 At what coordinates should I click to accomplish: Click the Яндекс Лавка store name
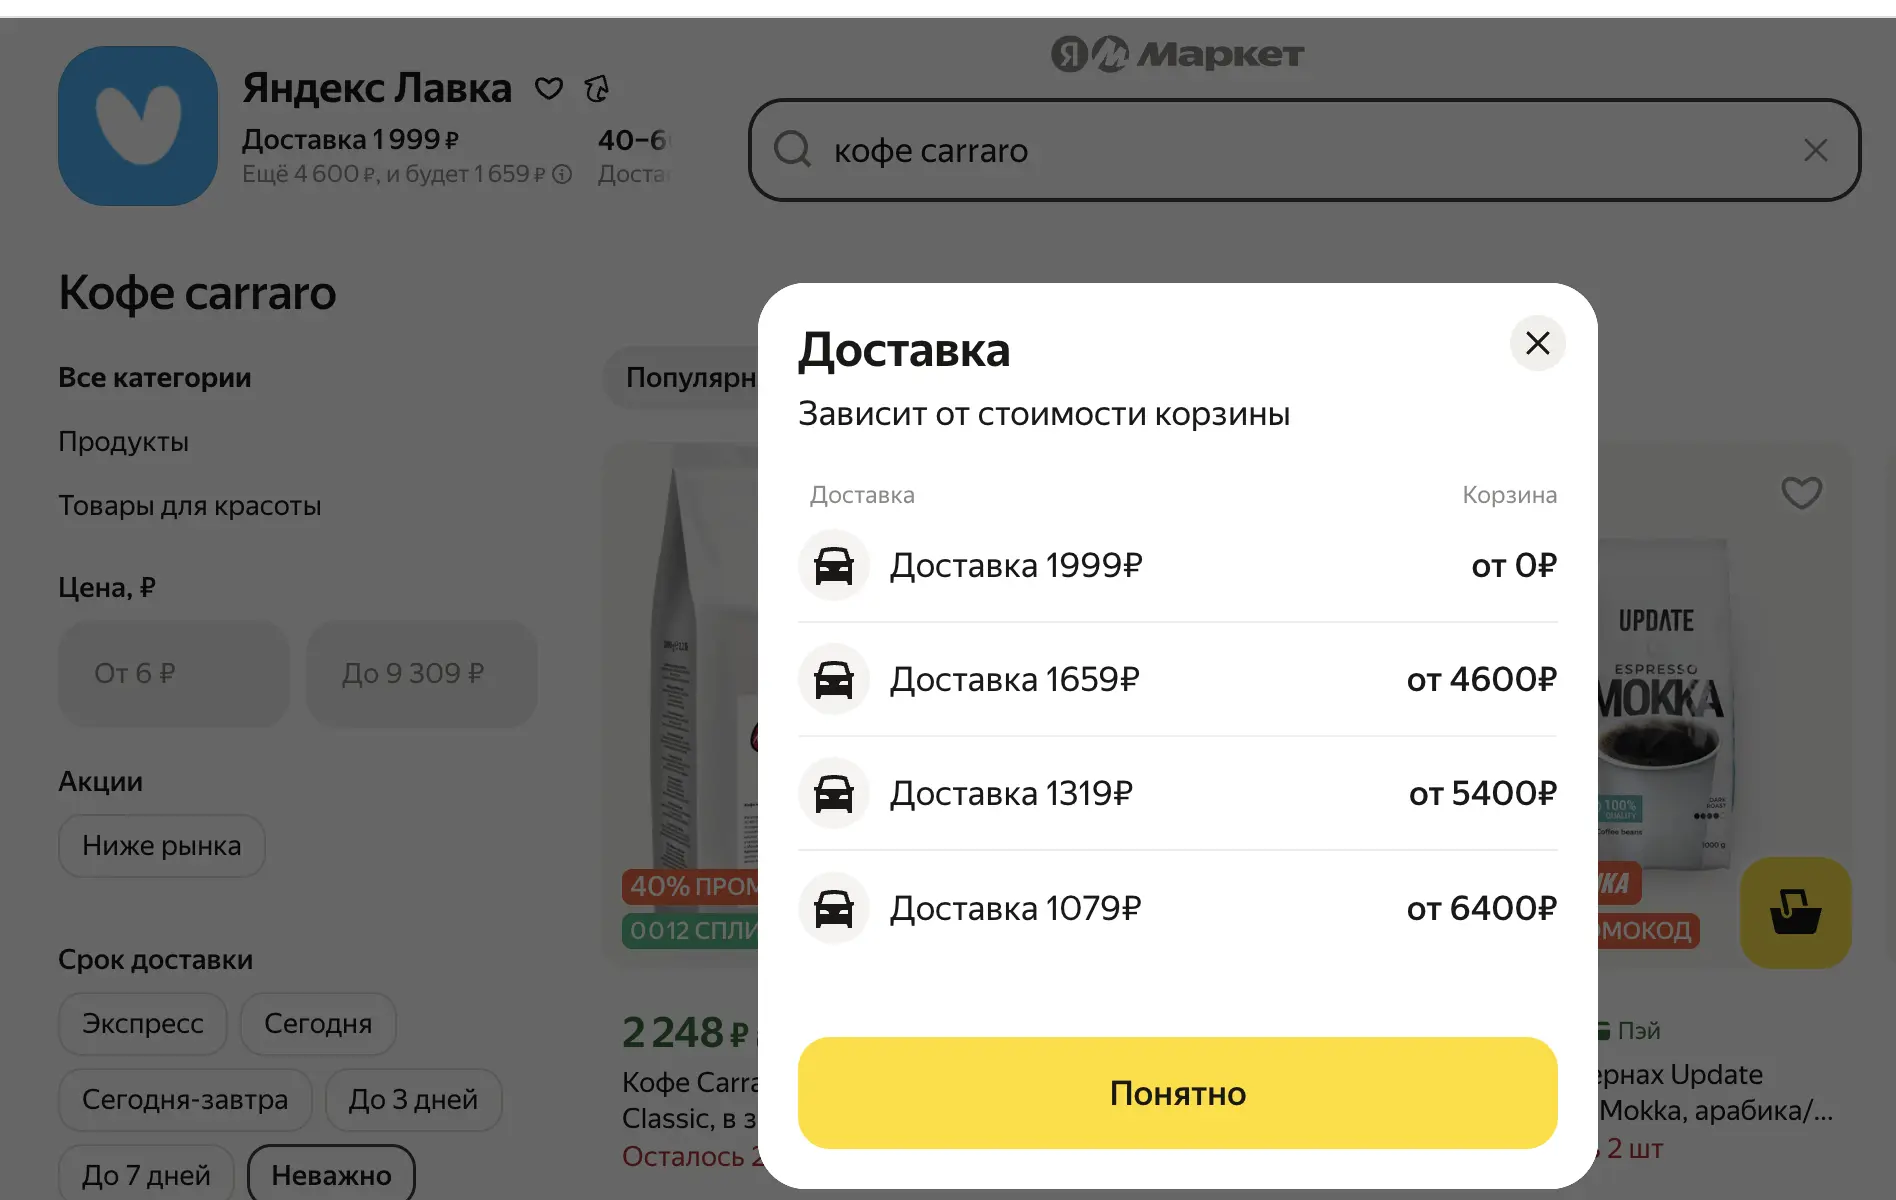click(377, 88)
